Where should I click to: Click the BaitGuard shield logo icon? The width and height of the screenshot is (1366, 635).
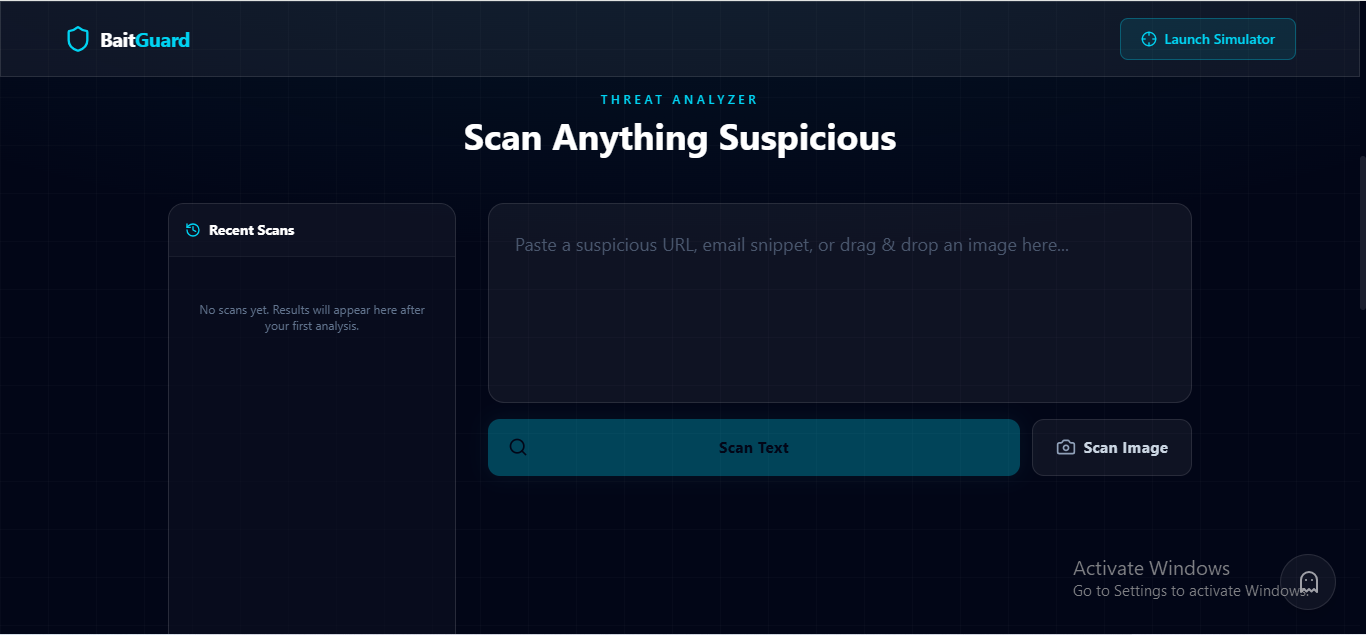click(x=78, y=40)
